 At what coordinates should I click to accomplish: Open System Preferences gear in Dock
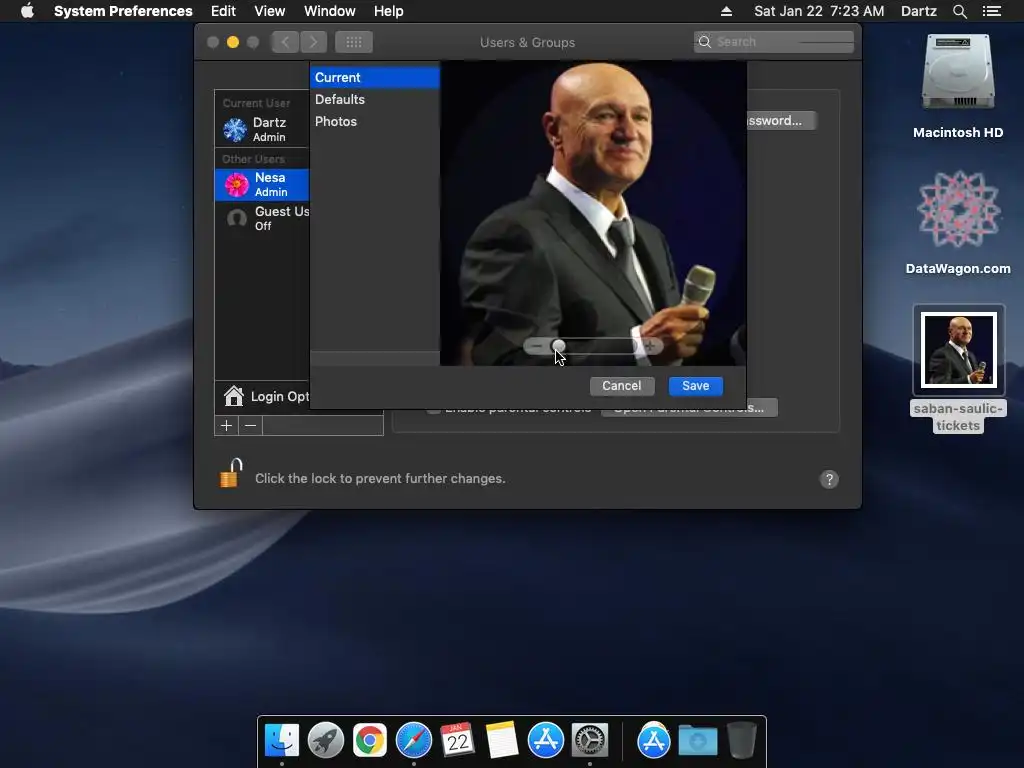point(590,740)
